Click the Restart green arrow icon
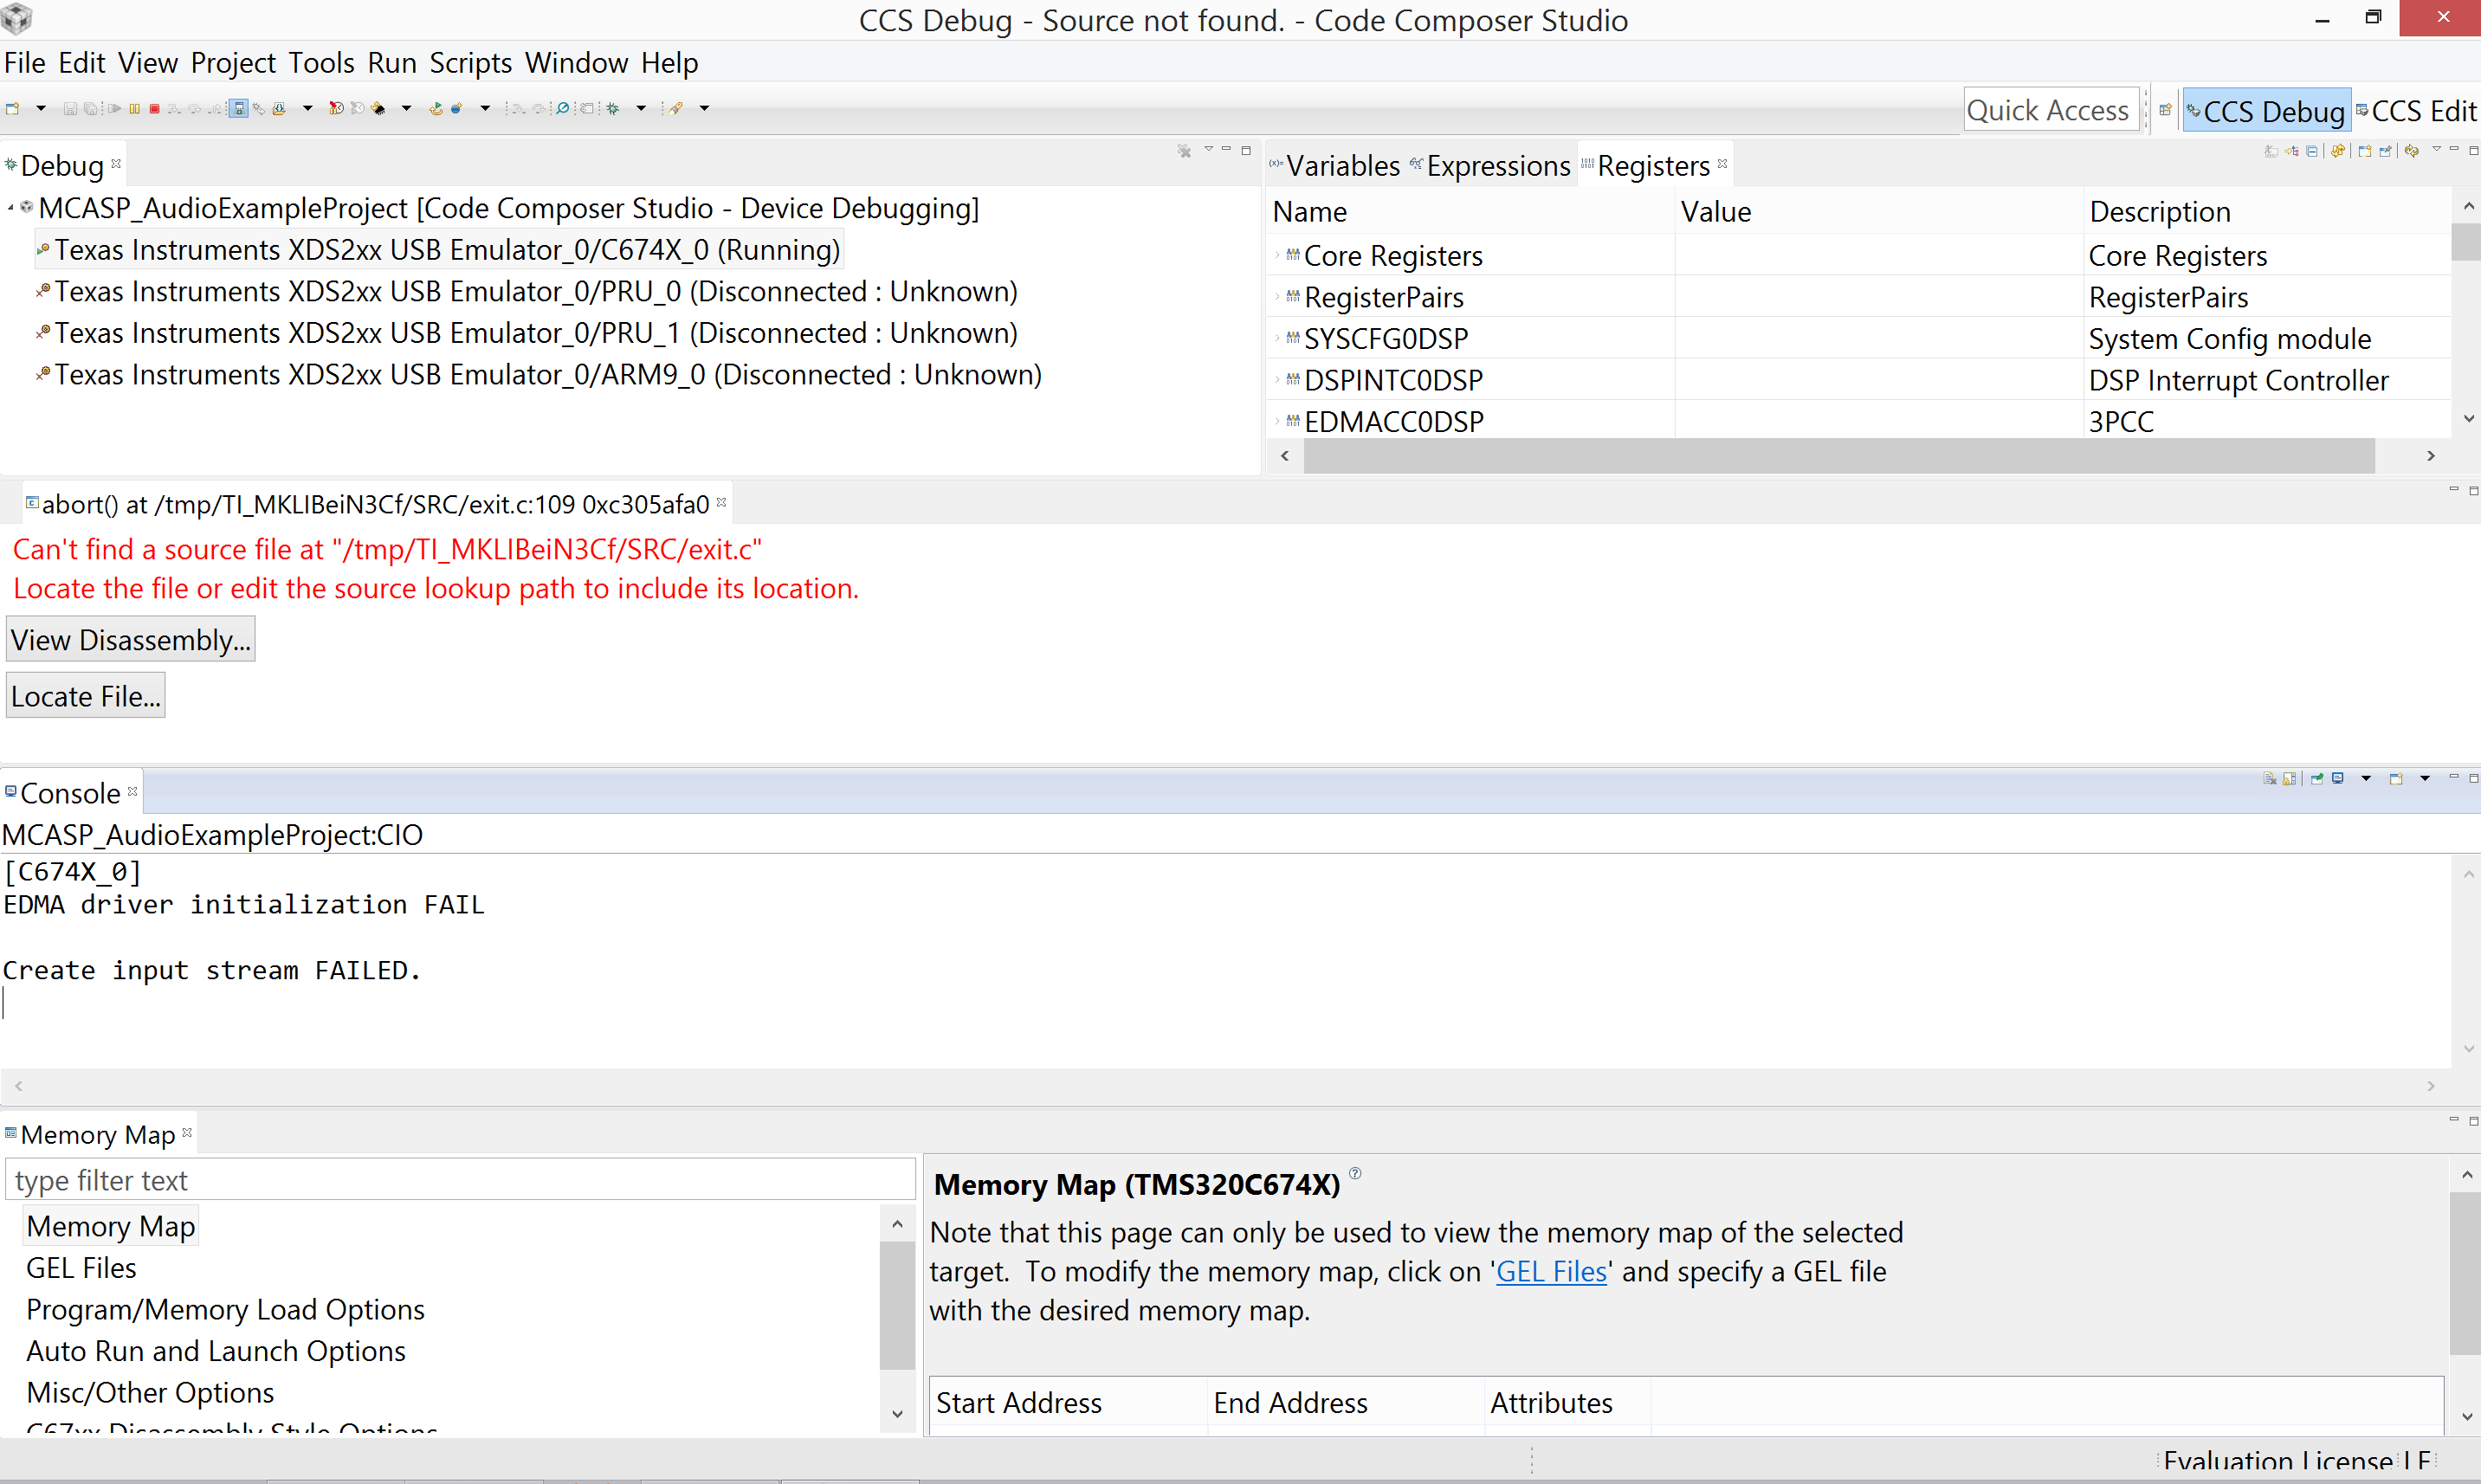The height and width of the screenshot is (1484, 2481). click(x=436, y=109)
